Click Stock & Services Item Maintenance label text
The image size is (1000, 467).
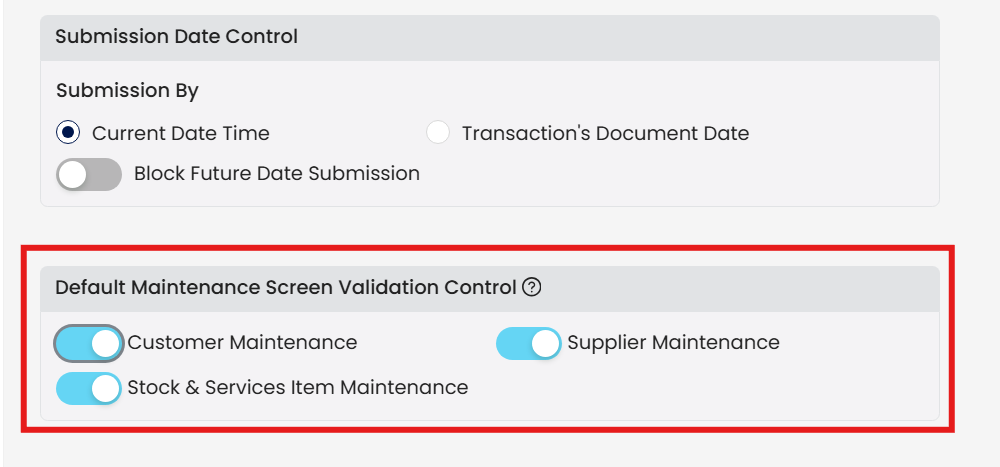point(297,387)
